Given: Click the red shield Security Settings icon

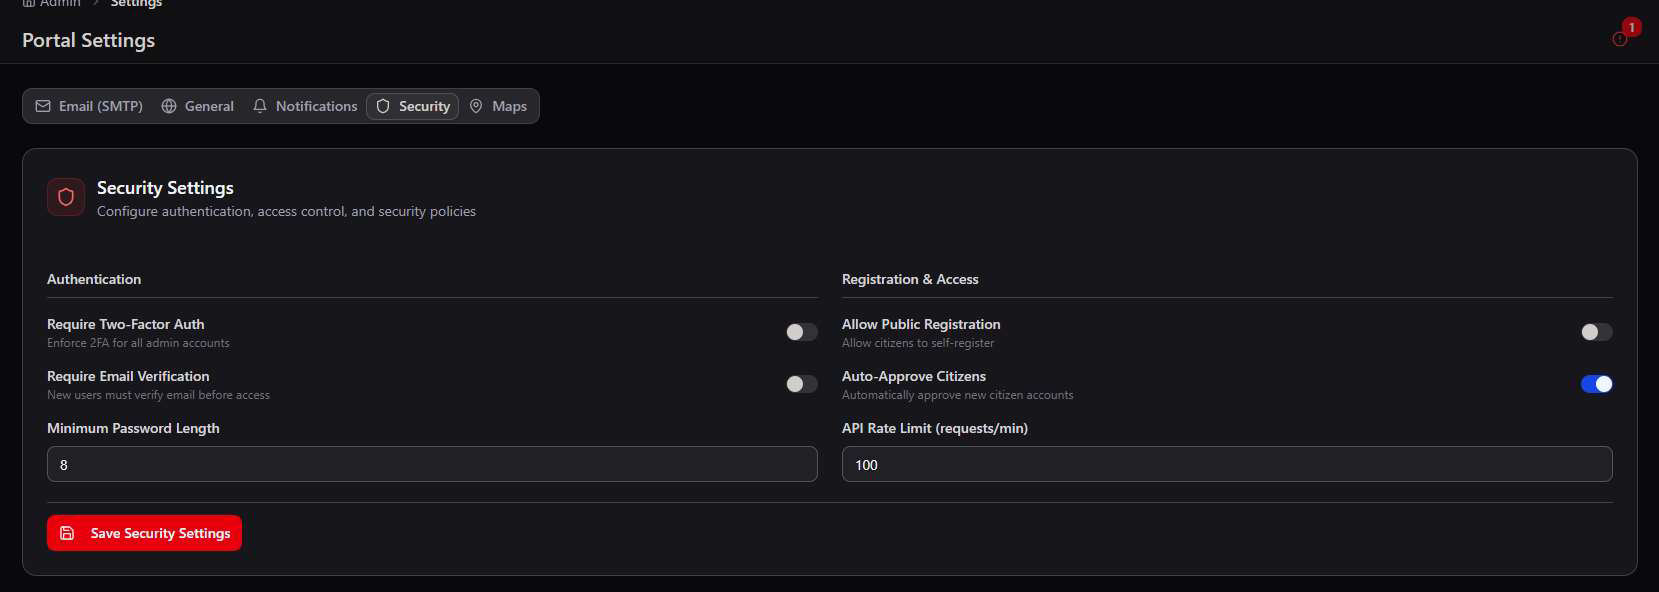Looking at the screenshot, I should pos(66,197).
